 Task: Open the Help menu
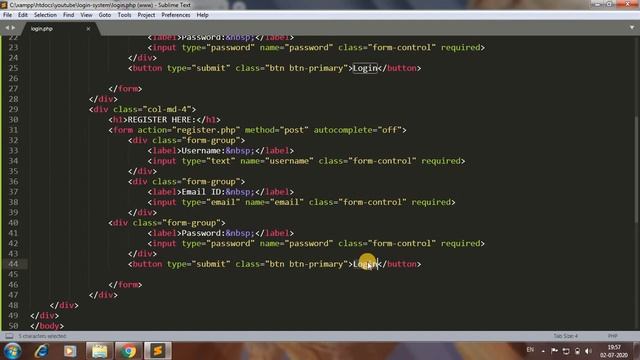pyautogui.click(x=202, y=15)
